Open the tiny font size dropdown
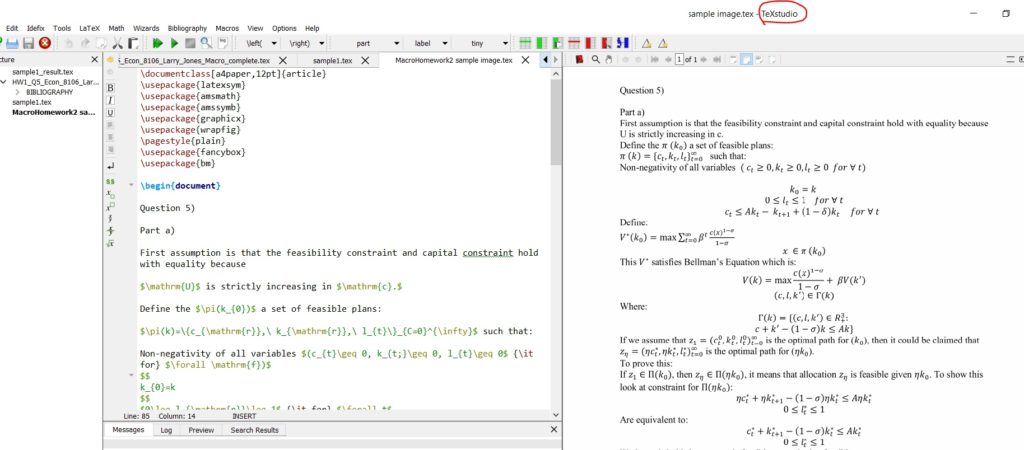1024x450 pixels. click(x=505, y=43)
